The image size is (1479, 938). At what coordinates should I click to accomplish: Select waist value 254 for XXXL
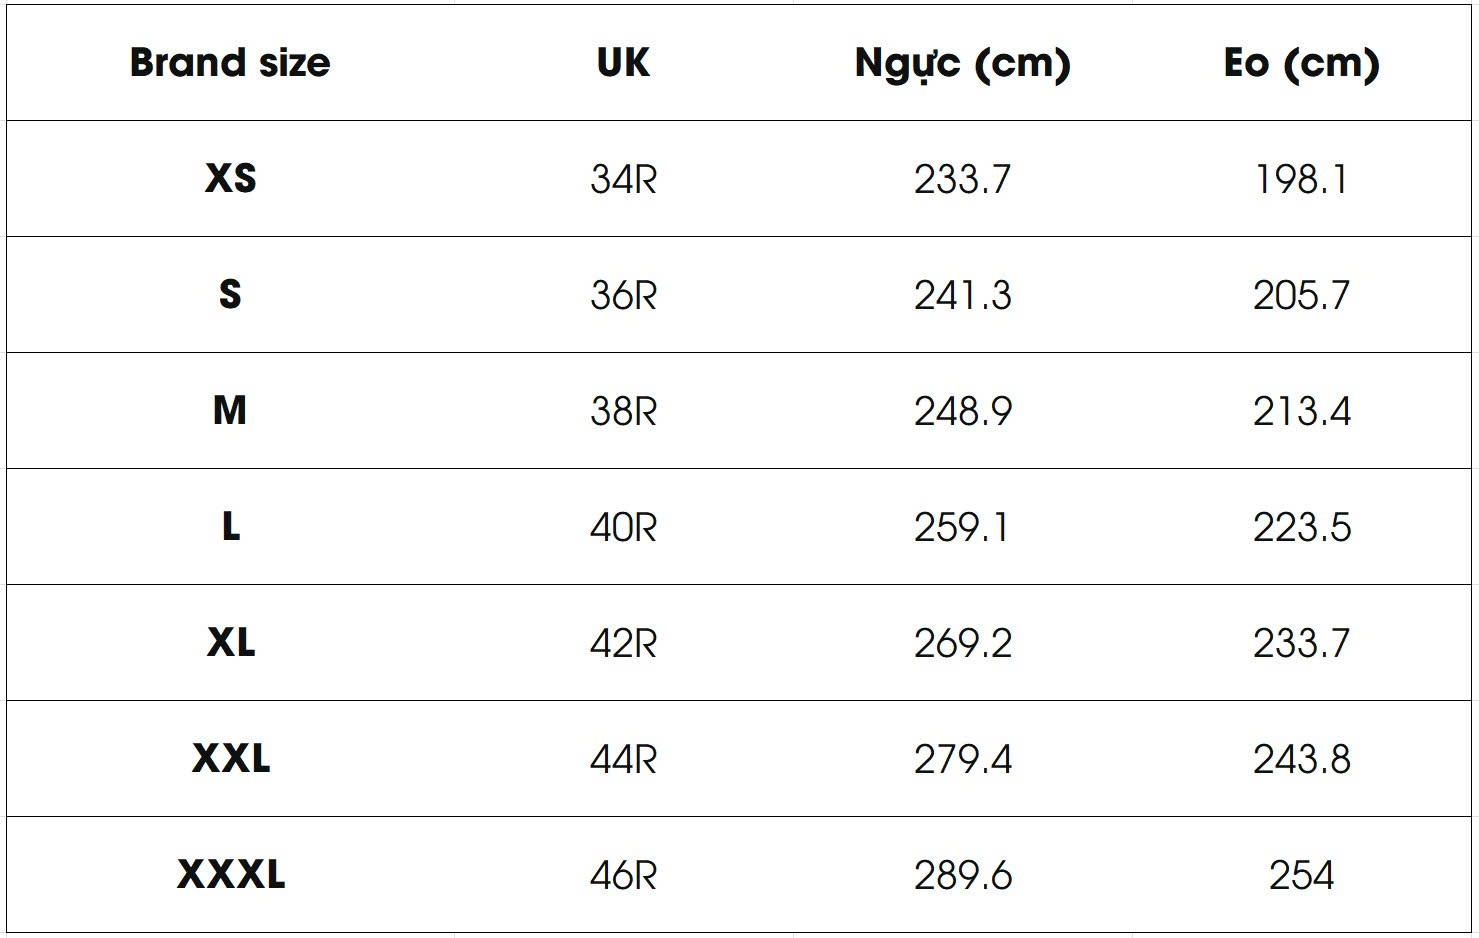coord(1301,876)
